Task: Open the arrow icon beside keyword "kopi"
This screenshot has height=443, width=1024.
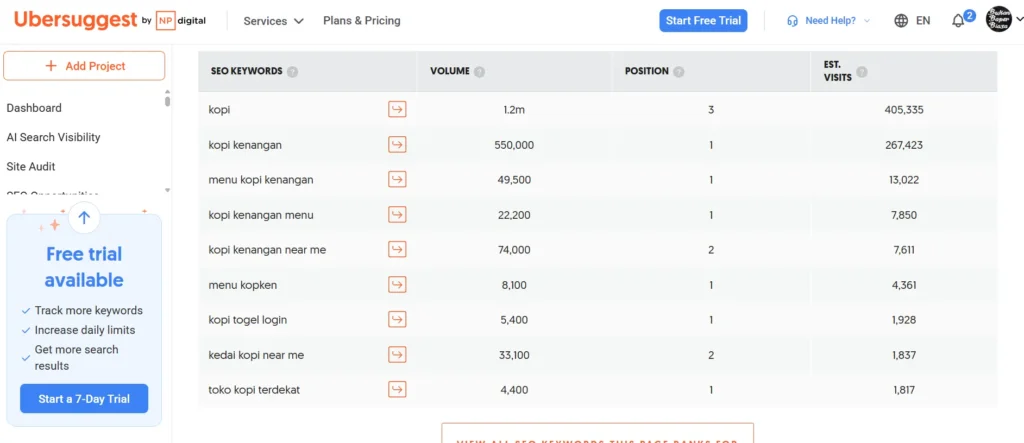Action: [x=397, y=109]
